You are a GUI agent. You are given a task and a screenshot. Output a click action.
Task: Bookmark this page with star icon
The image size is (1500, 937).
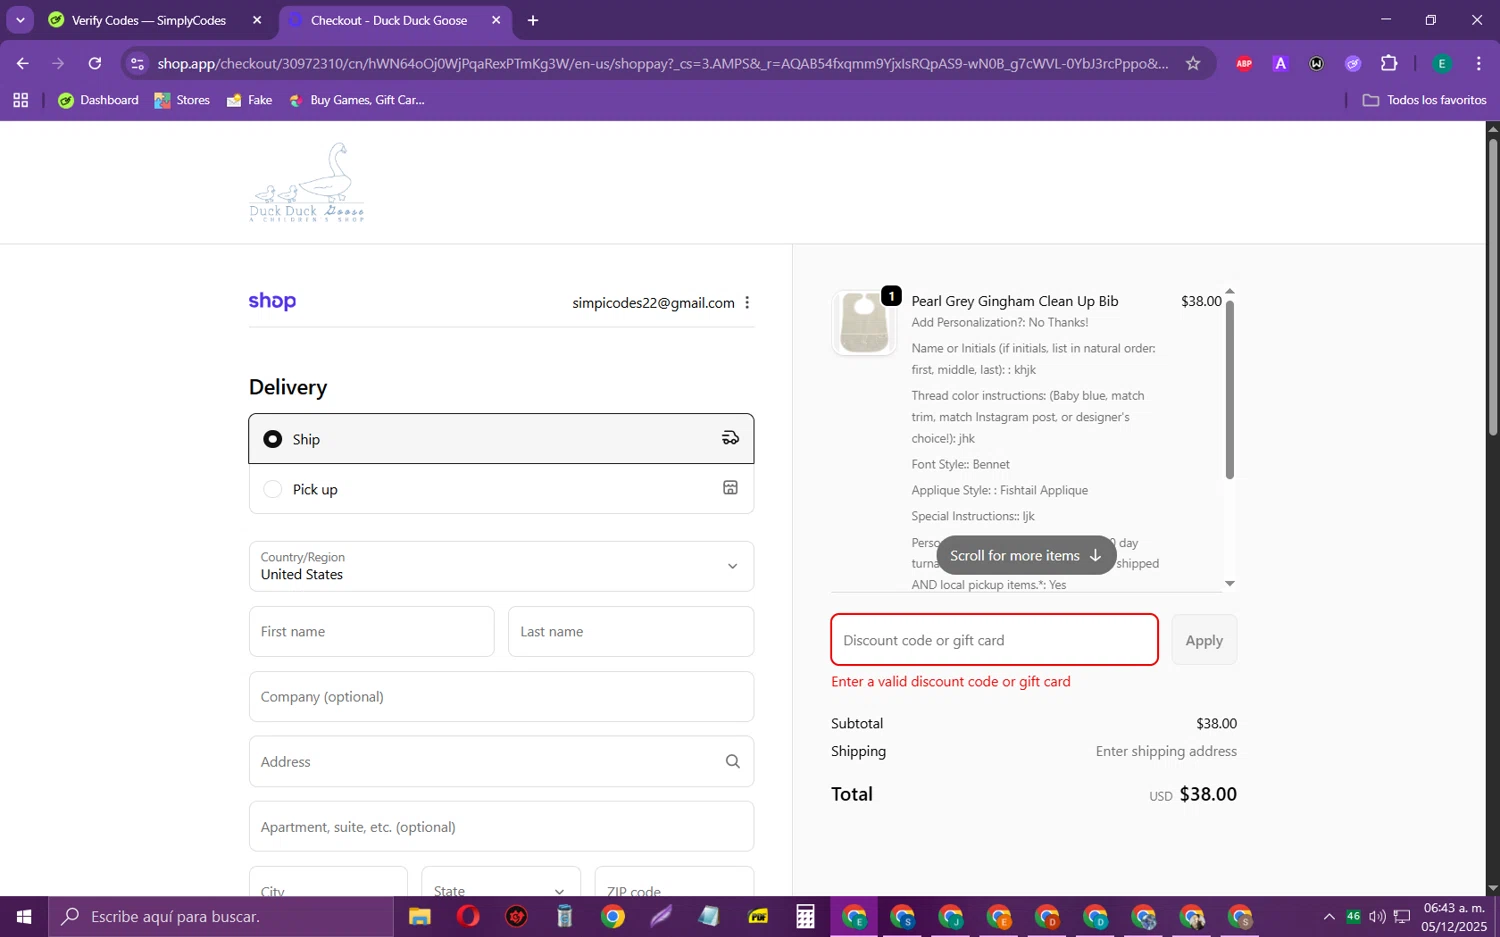point(1192,63)
